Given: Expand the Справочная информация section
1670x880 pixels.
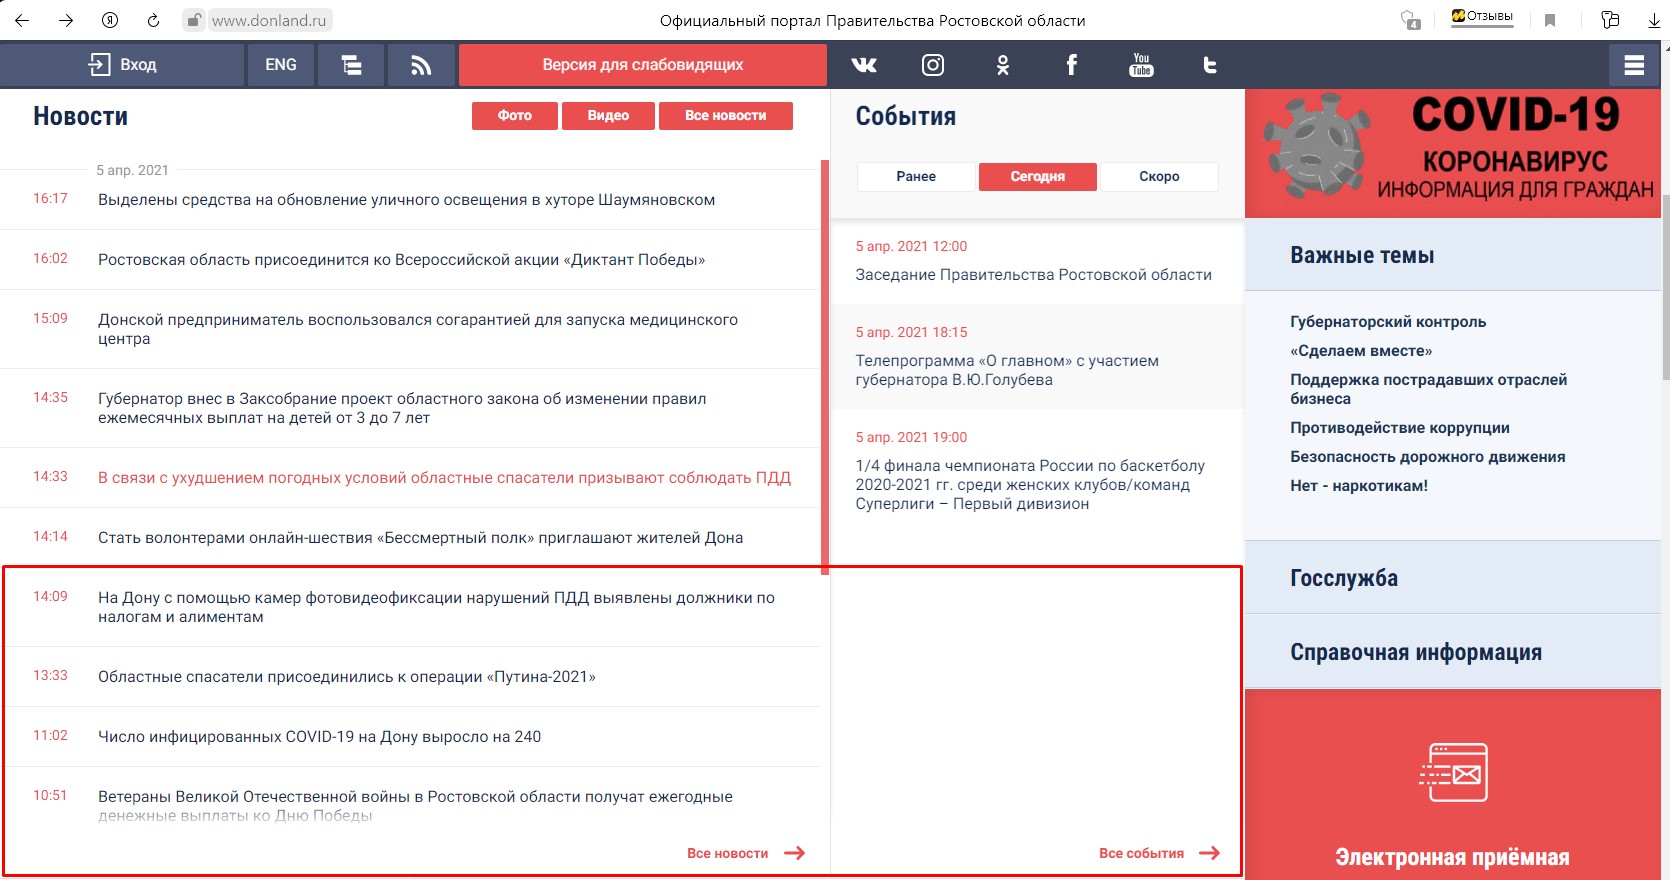Looking at the screenshot, I should point(1415,652).
